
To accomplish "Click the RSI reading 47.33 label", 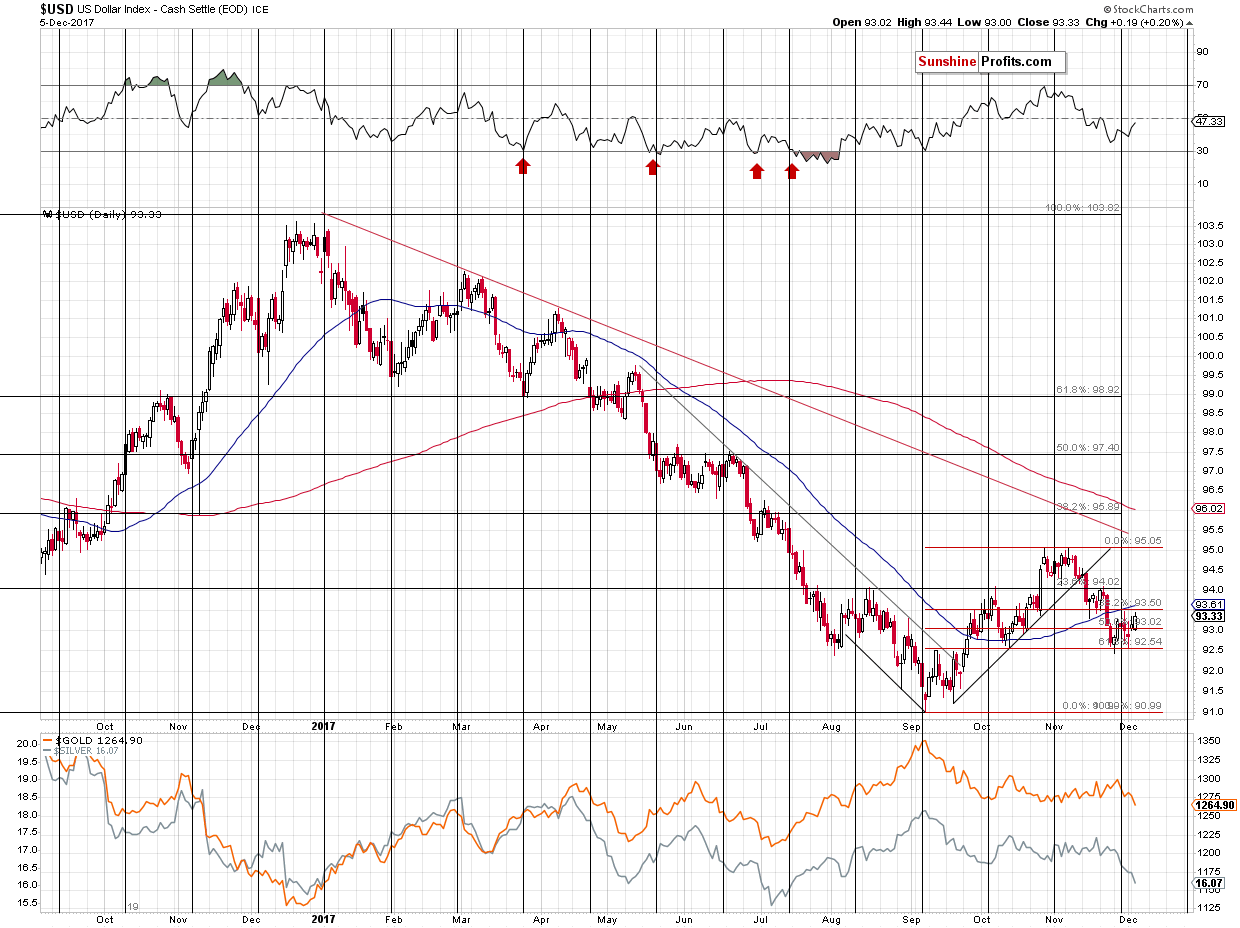I will (1210, 122).
